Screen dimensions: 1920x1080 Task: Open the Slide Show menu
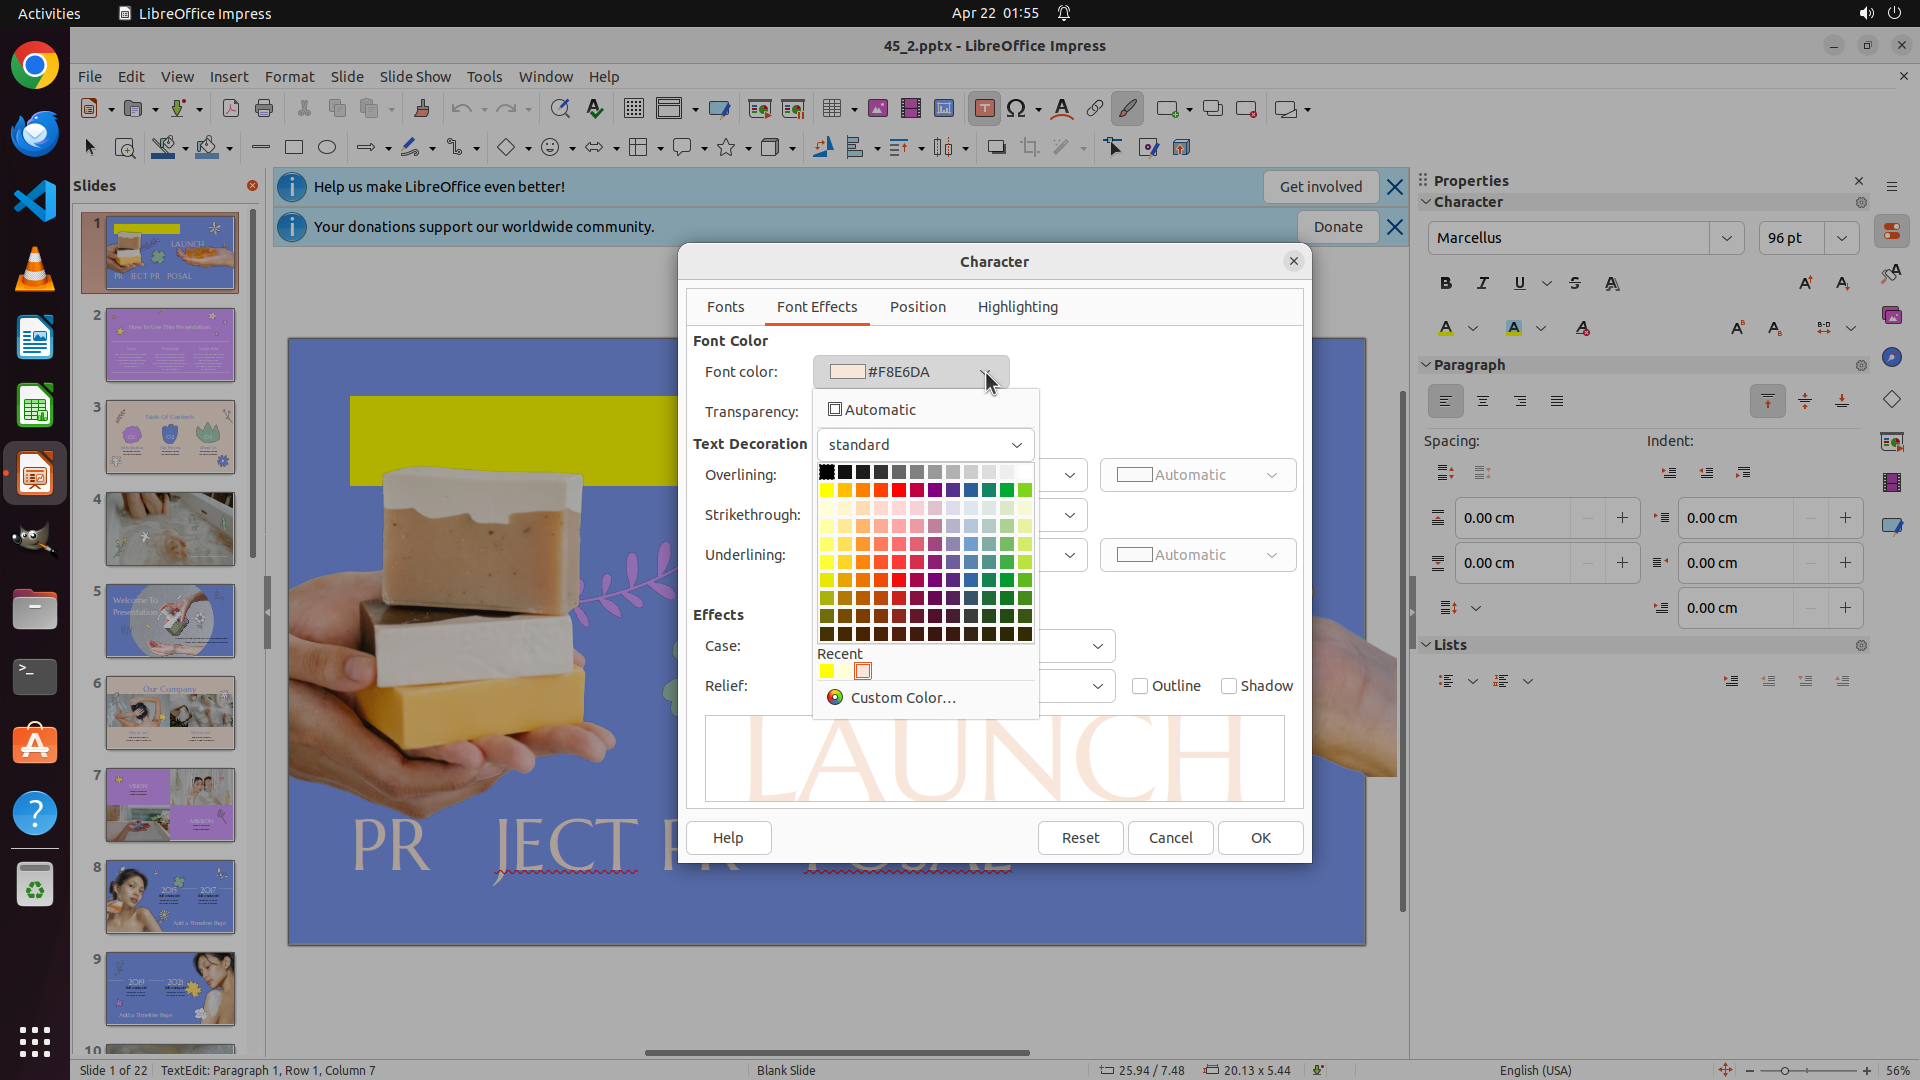click(x=415, y=76)
